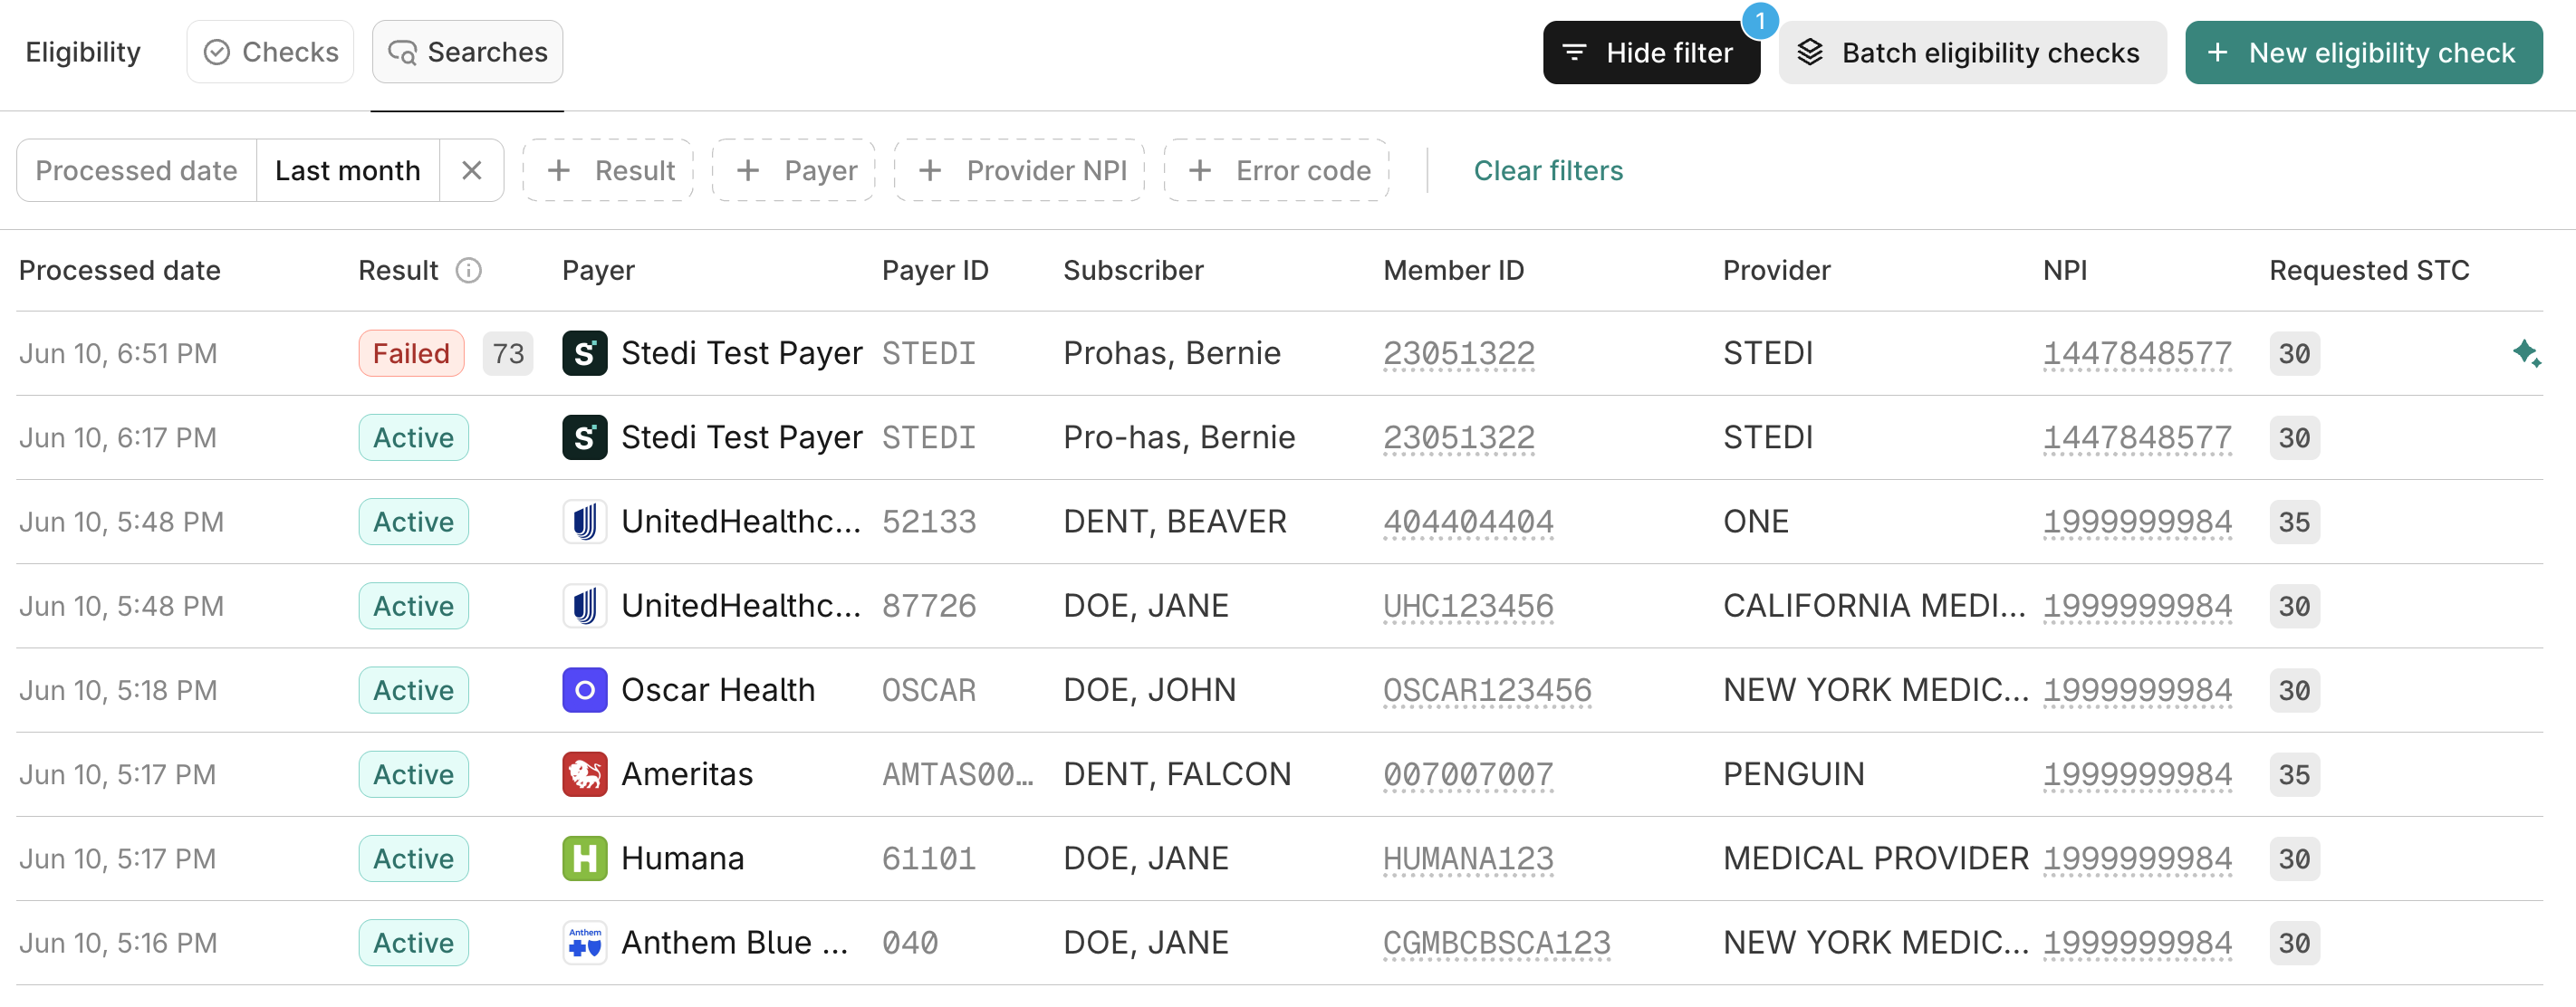Click the Searches tab icon
The image size is (2576, 1007).
pyautogui.click(x=402, y=52)
